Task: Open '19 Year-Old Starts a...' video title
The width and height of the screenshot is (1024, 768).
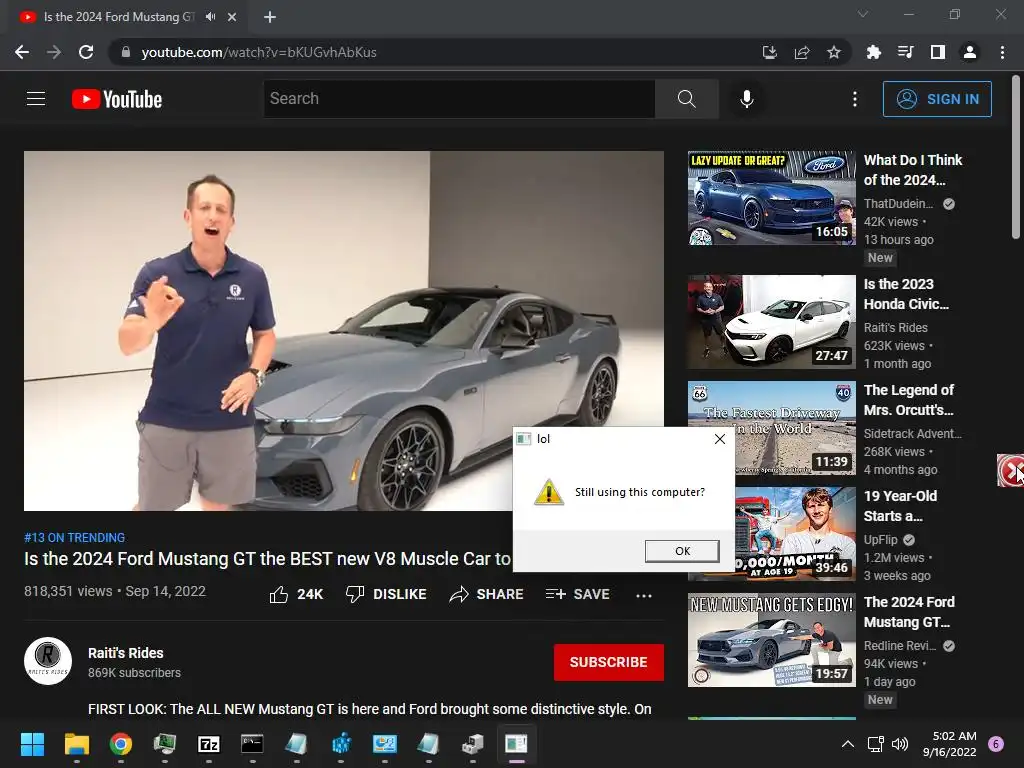Action: [x=900, y=506]
